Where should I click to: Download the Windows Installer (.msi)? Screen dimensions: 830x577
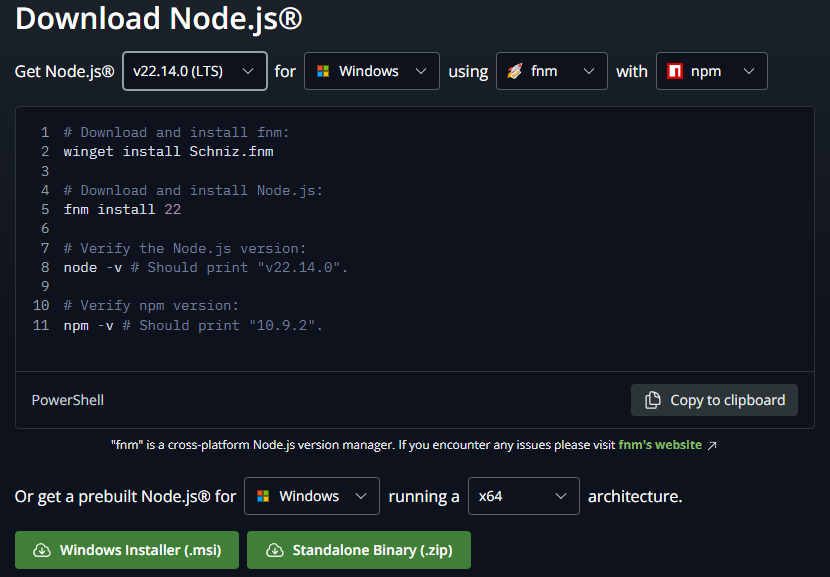point(127,550)
